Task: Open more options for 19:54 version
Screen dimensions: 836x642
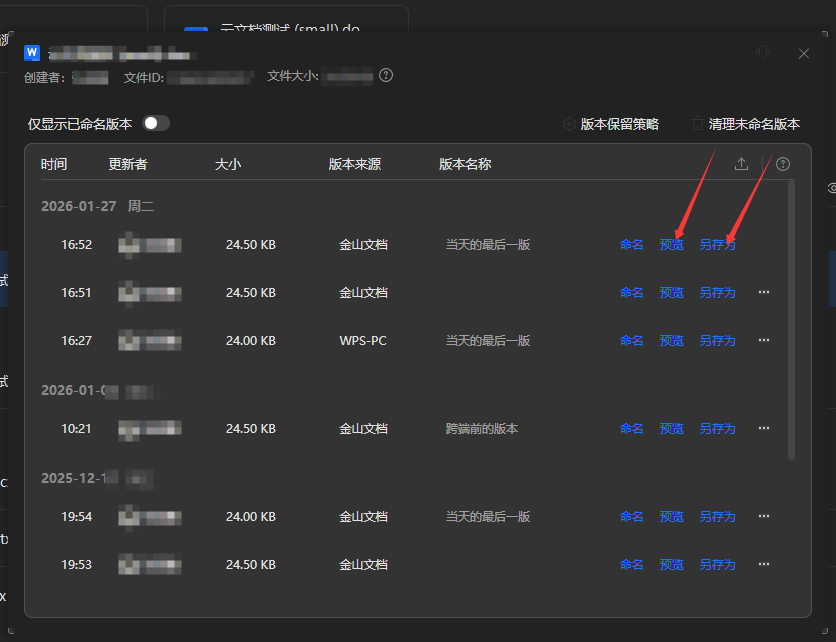Action: pos(764,516)
